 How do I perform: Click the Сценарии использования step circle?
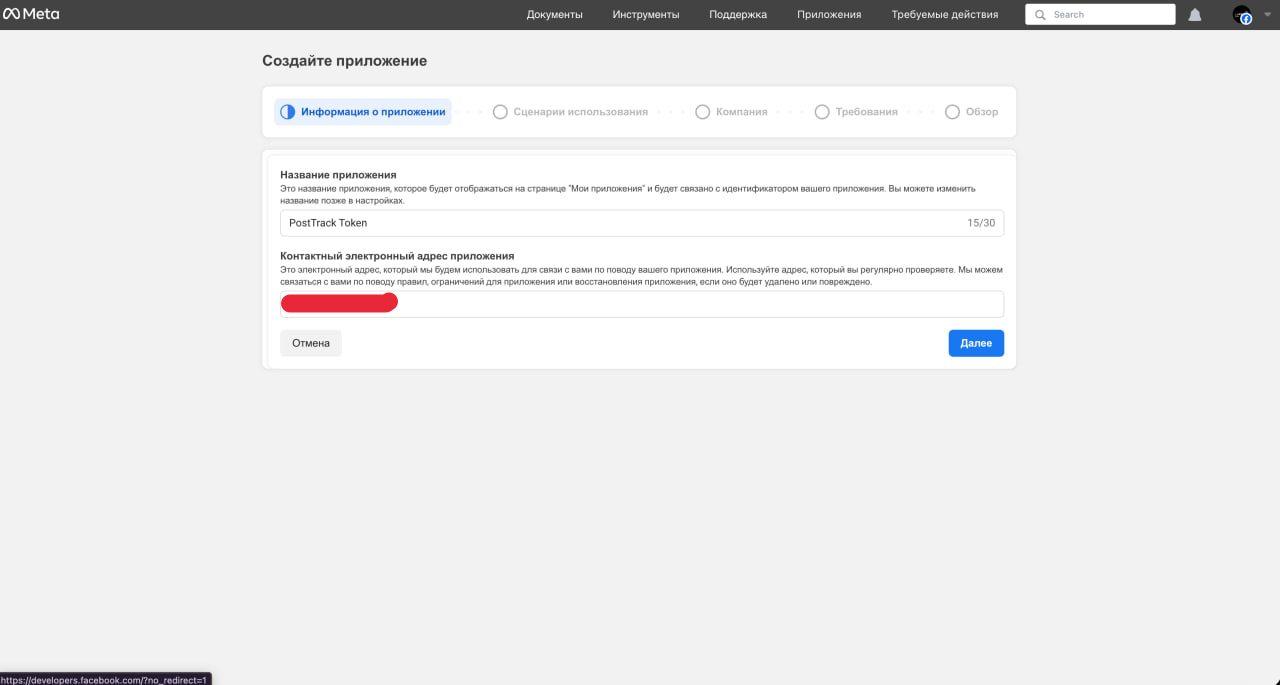[x=500, y=111]
